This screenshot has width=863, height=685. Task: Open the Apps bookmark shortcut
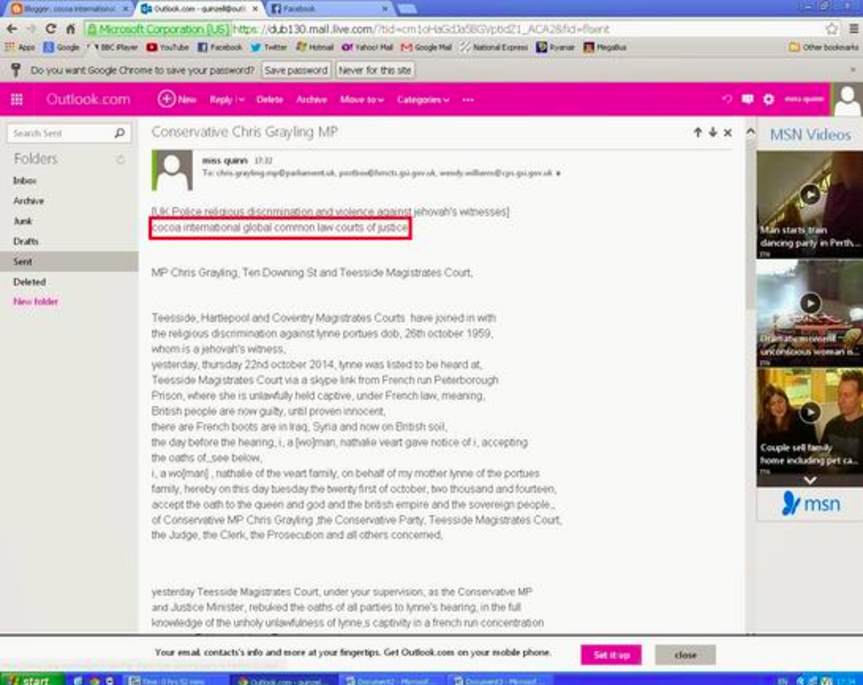click(x=20, y=47)
